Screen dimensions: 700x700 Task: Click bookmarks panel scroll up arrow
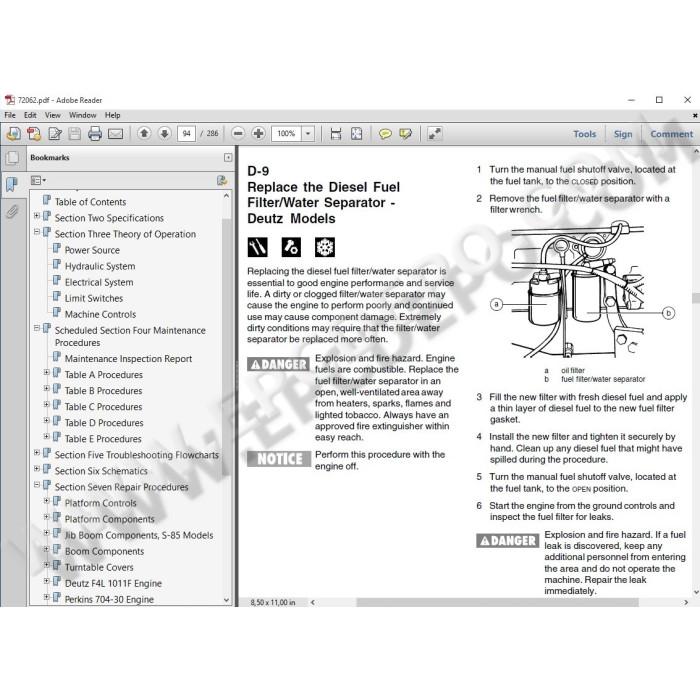(226, 196)
